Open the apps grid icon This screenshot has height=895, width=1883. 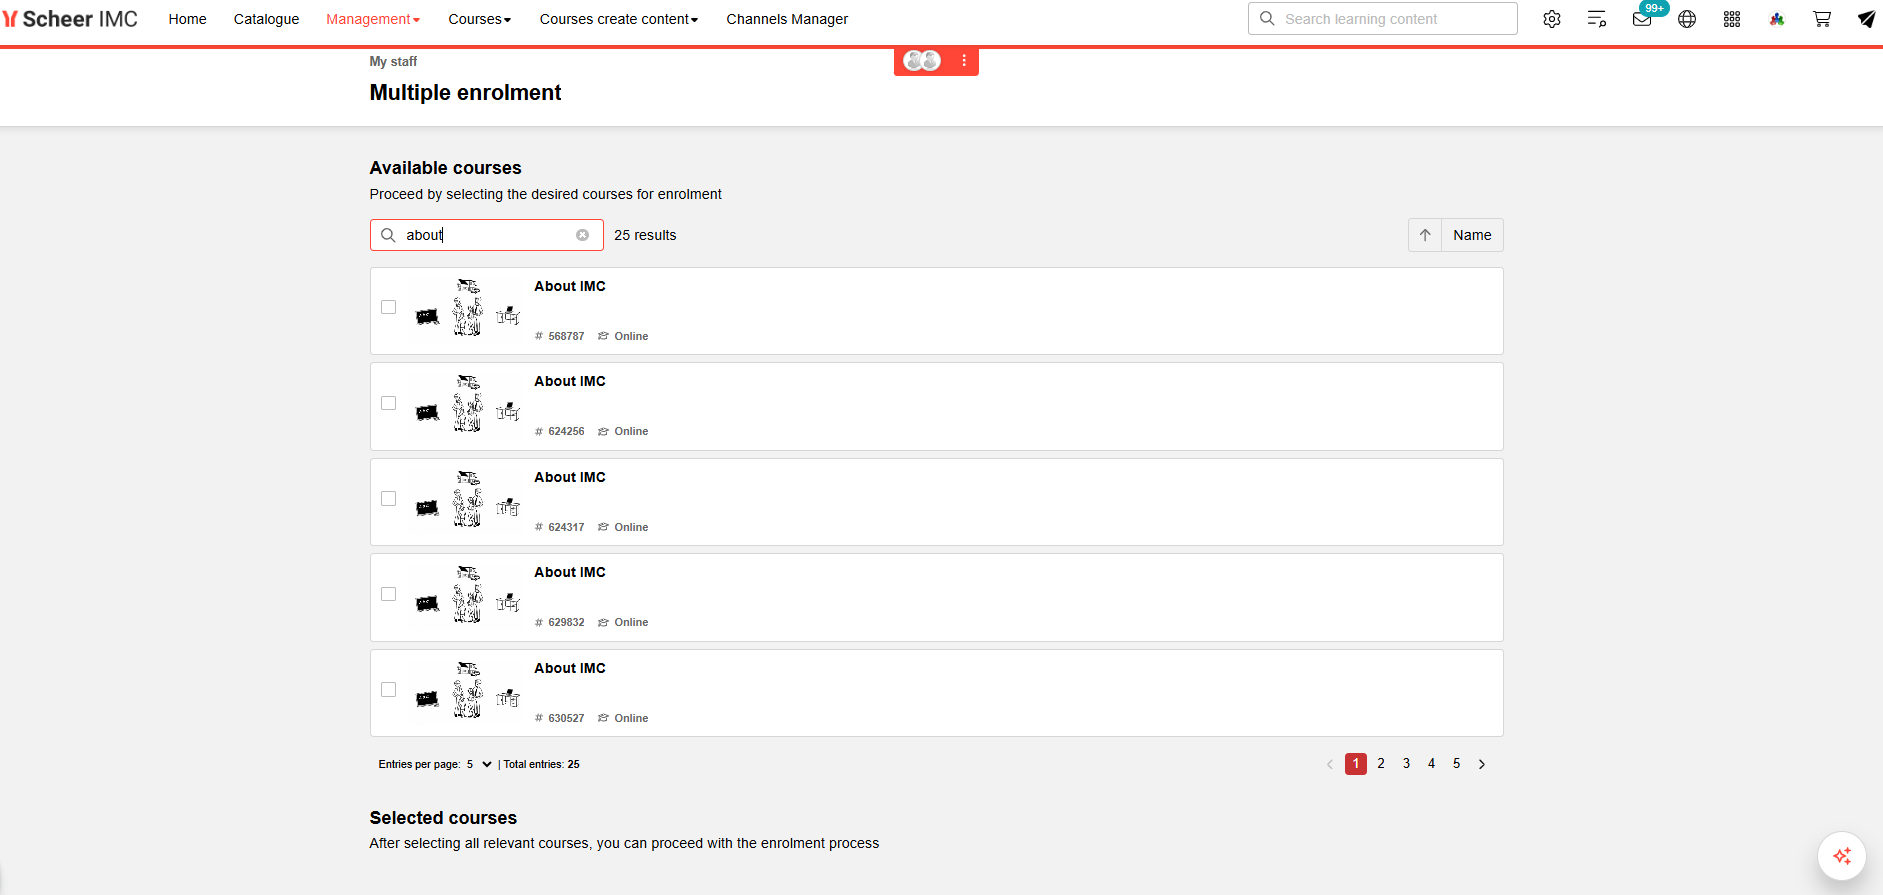[1732, 19]
